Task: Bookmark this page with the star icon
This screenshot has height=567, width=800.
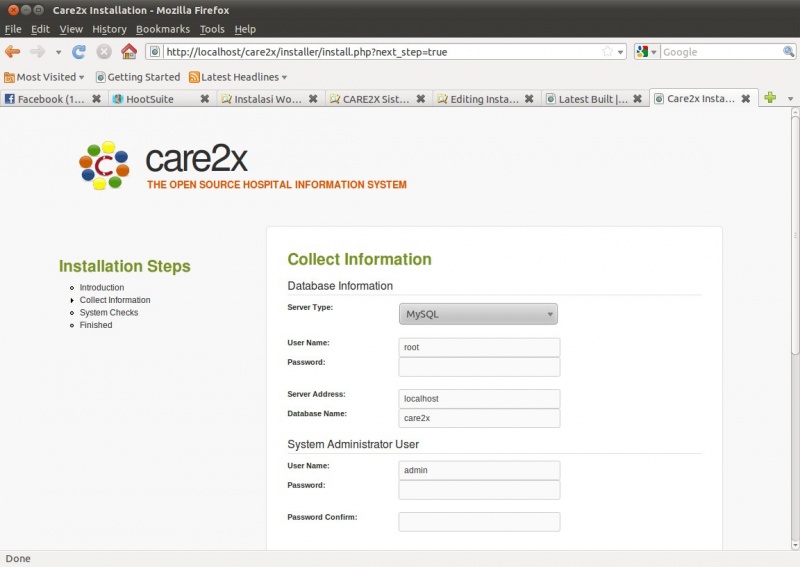Action: [607, 52]
